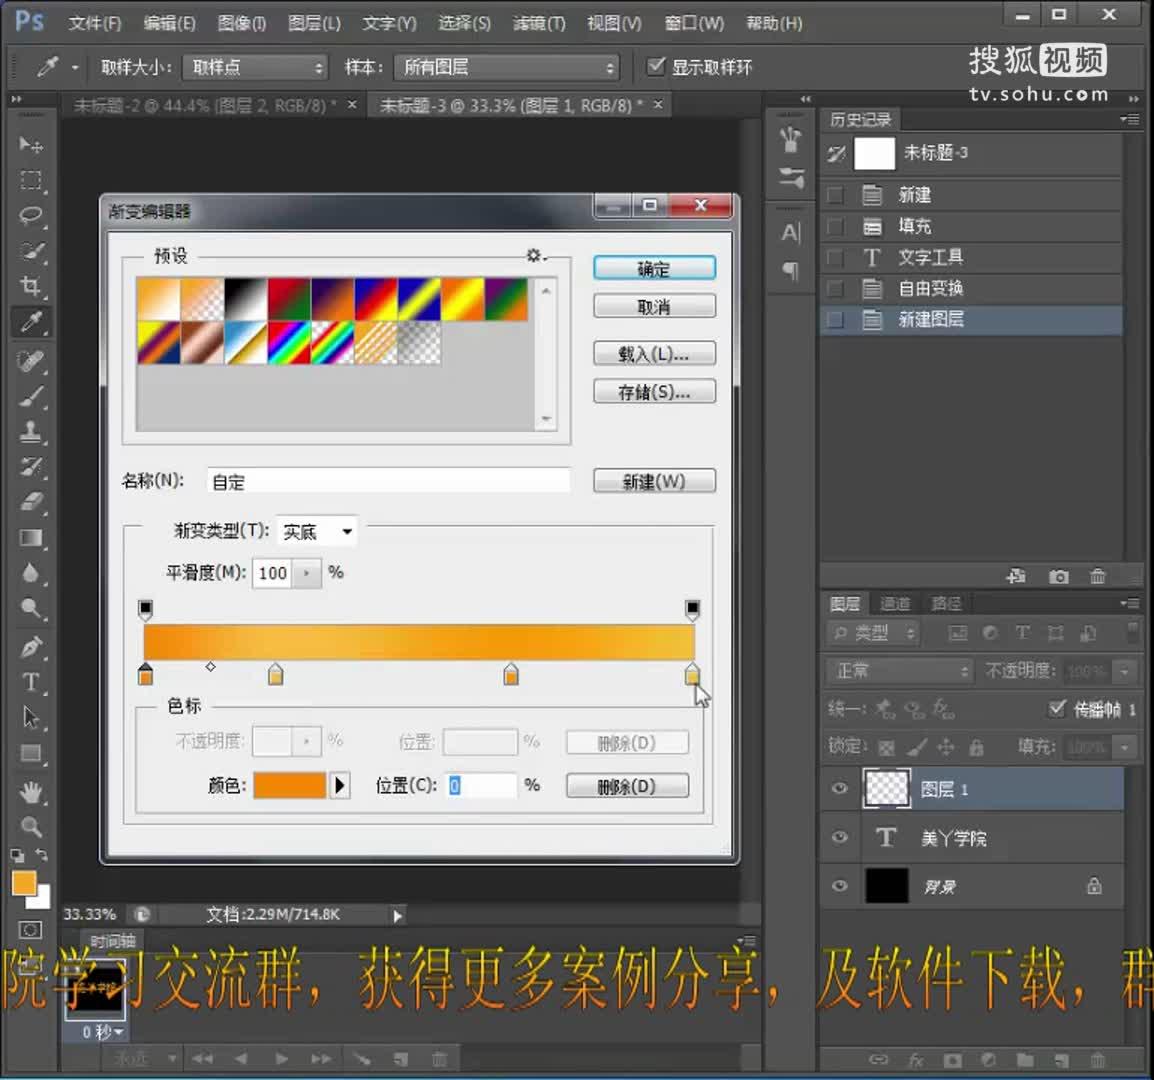Viewport: 1154px width, 1080px height.
Task: Click the new snapshot camera icon
Action: click(1059, 577)
